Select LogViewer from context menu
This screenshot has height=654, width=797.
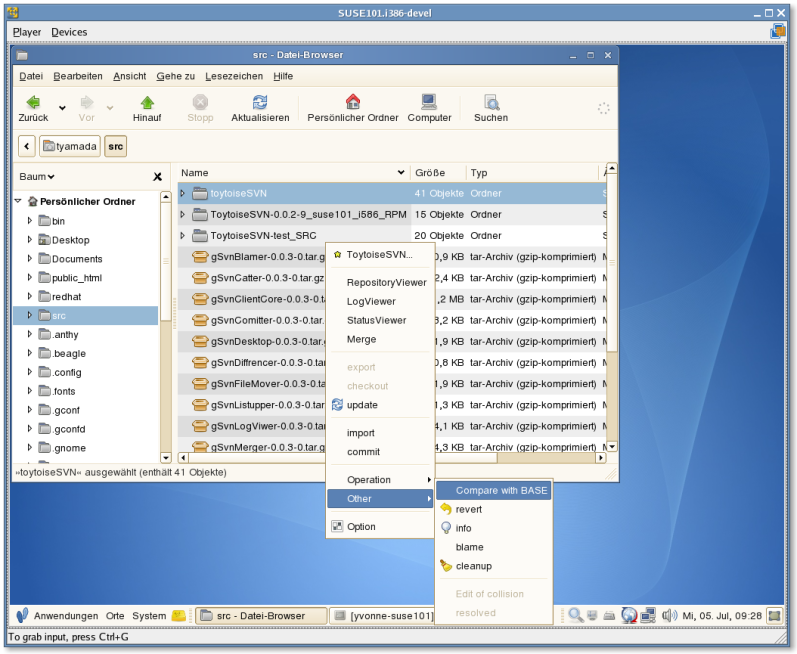tap(380, 301)
